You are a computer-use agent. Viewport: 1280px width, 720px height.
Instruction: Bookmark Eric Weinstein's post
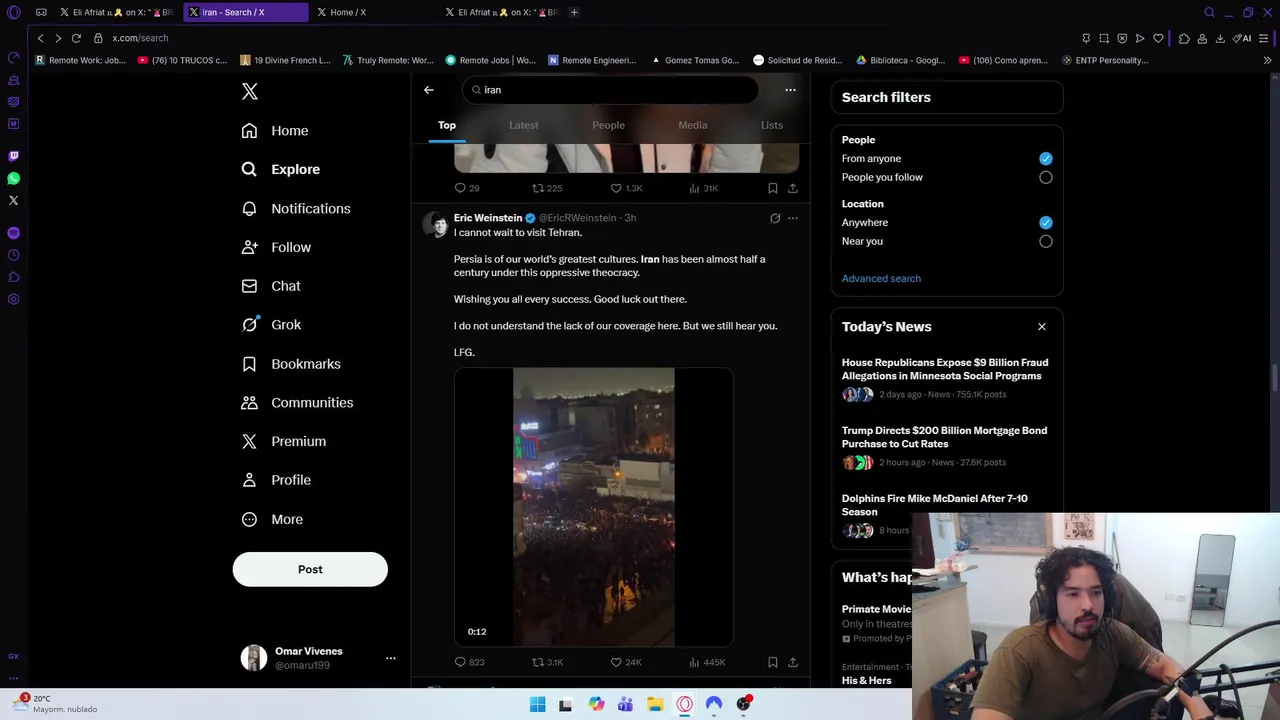773,662
